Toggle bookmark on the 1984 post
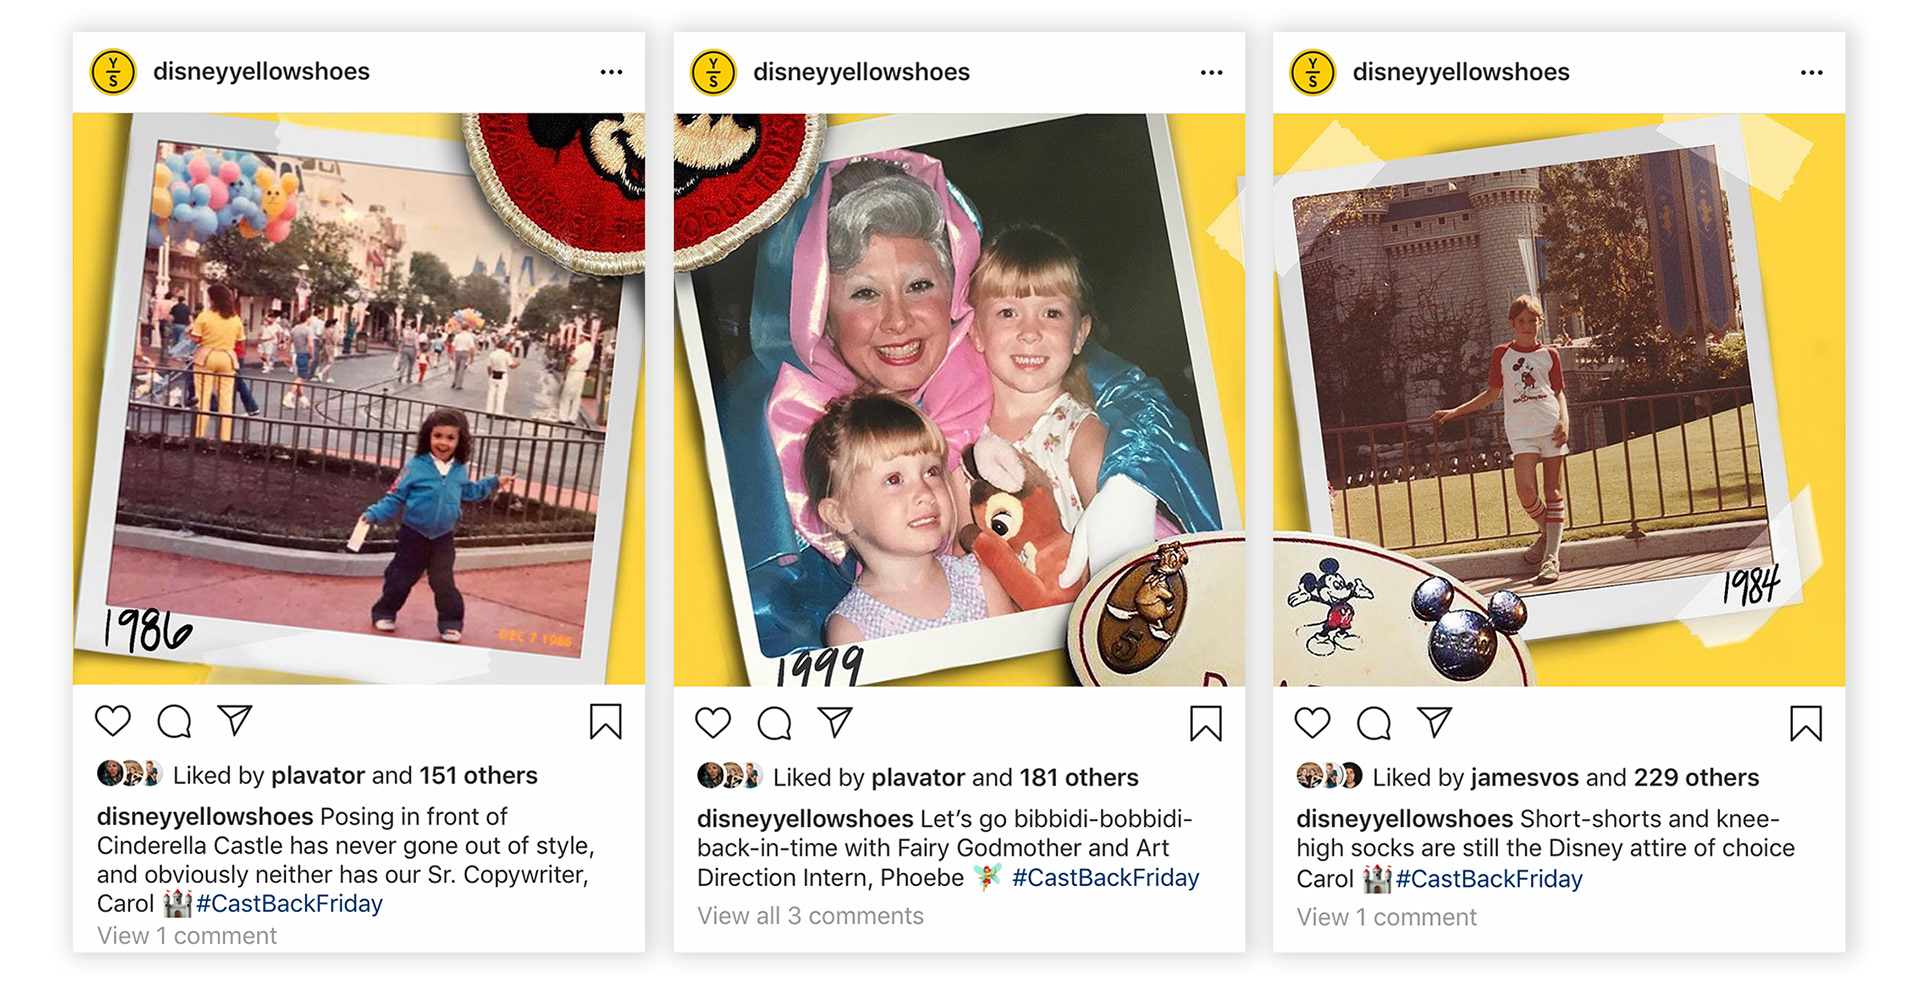1920x982 pixels. [1806, 724]
